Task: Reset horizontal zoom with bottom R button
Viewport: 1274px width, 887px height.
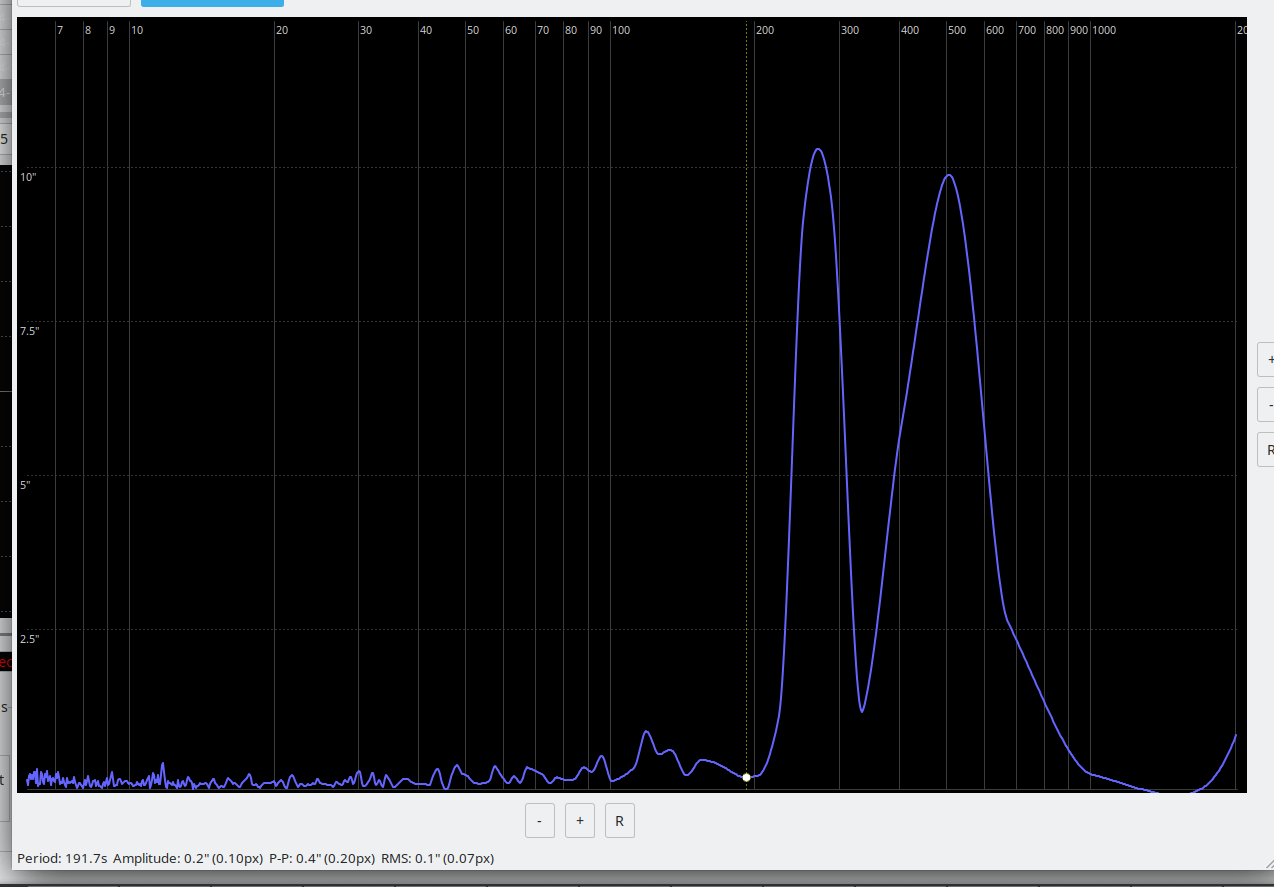Action: tap(619, 821)
